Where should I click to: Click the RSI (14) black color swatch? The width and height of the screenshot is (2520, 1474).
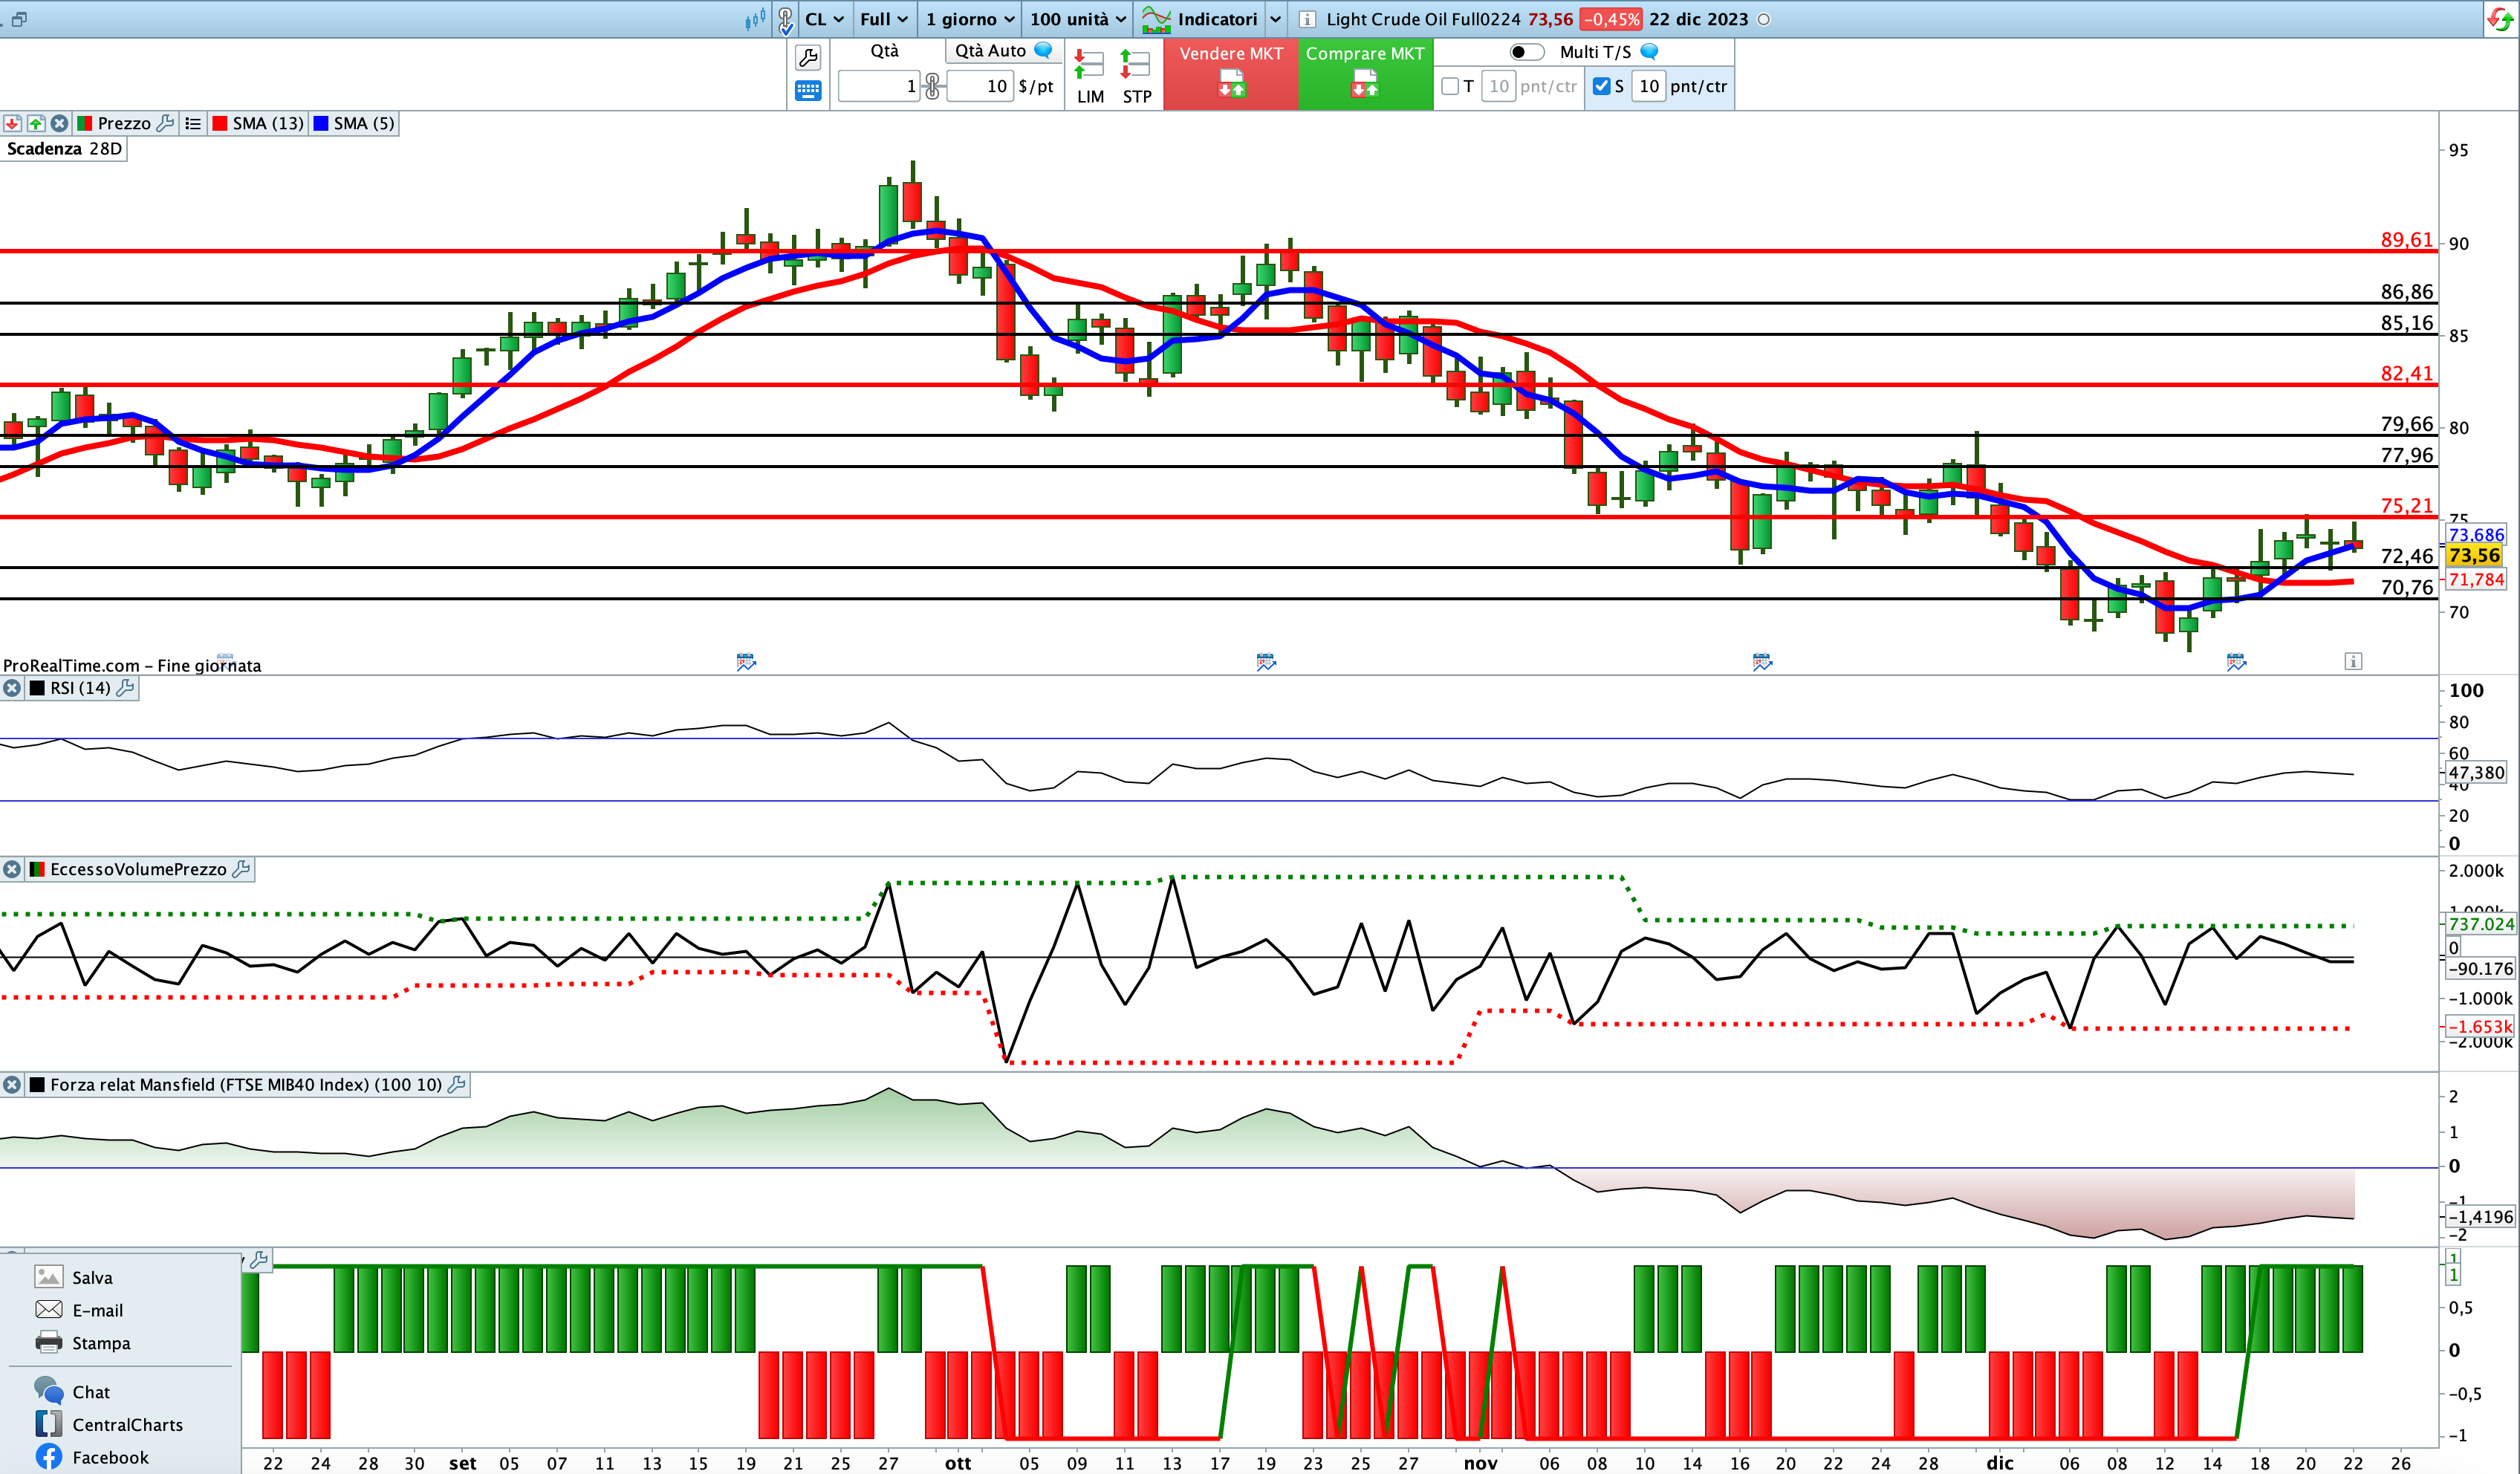click(37, 688)
